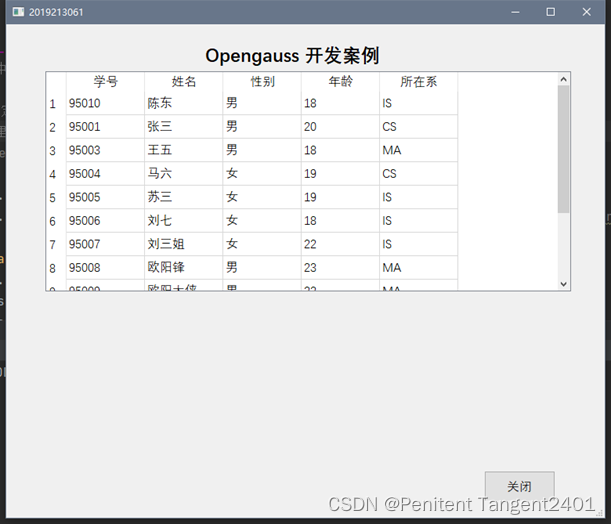The height and width of the screenshot is (524, 611).
Task: Select the name cell 马六
Action: 184,174
